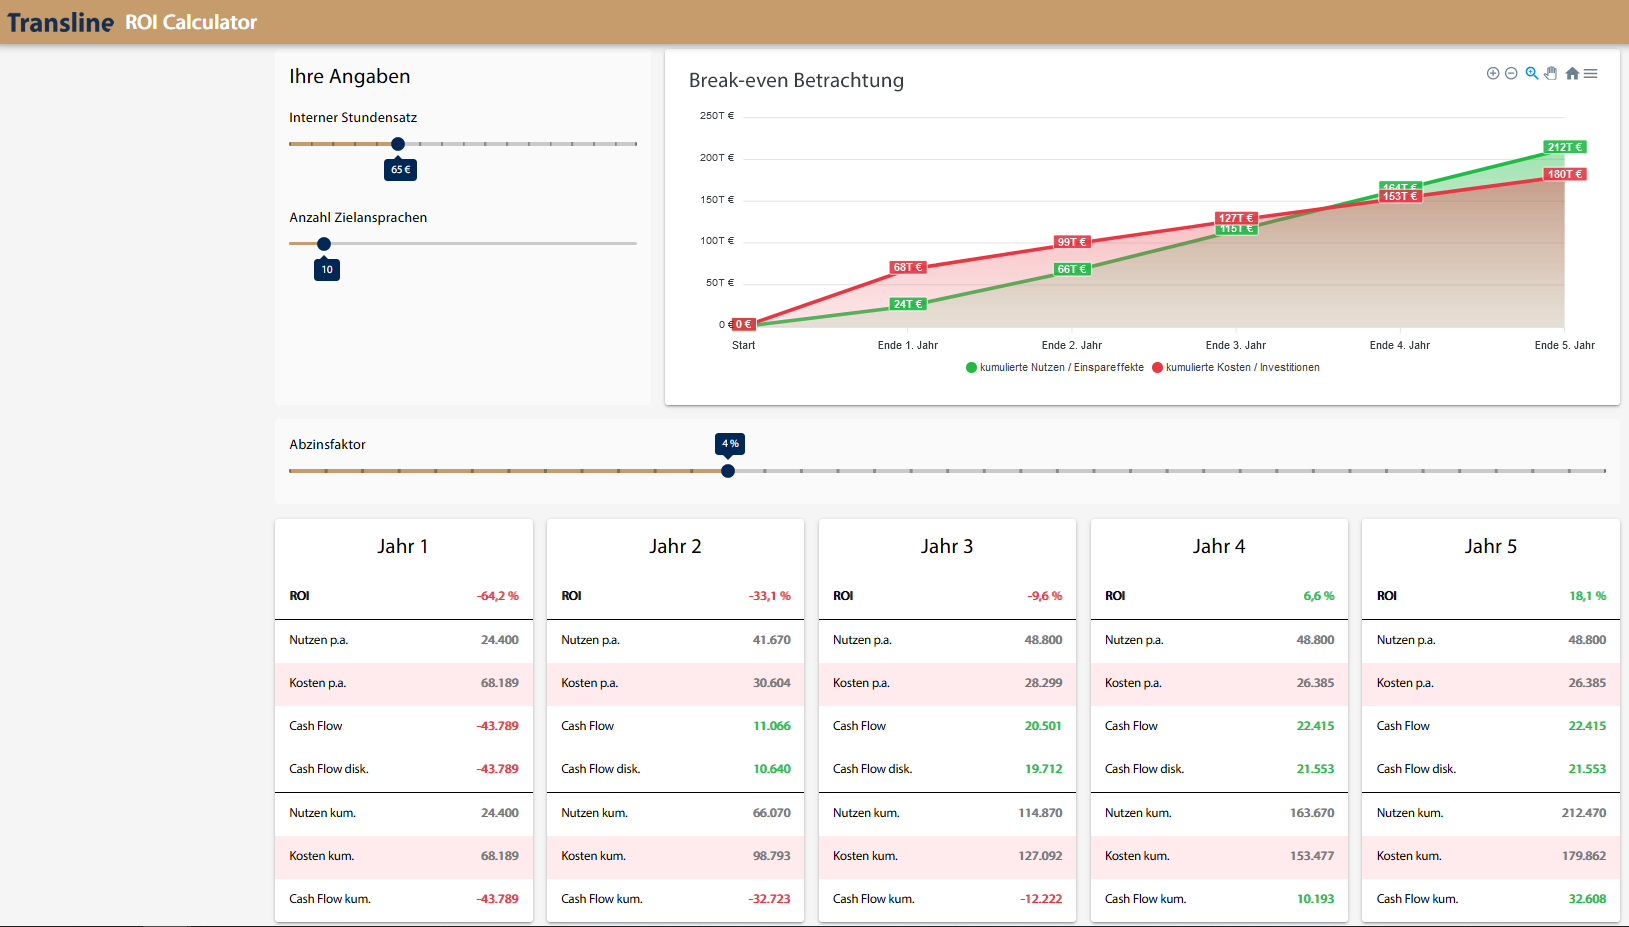Click the chart zoom out minus icon
Screen dimensions: 1629x927
[x=1511, y=73]
